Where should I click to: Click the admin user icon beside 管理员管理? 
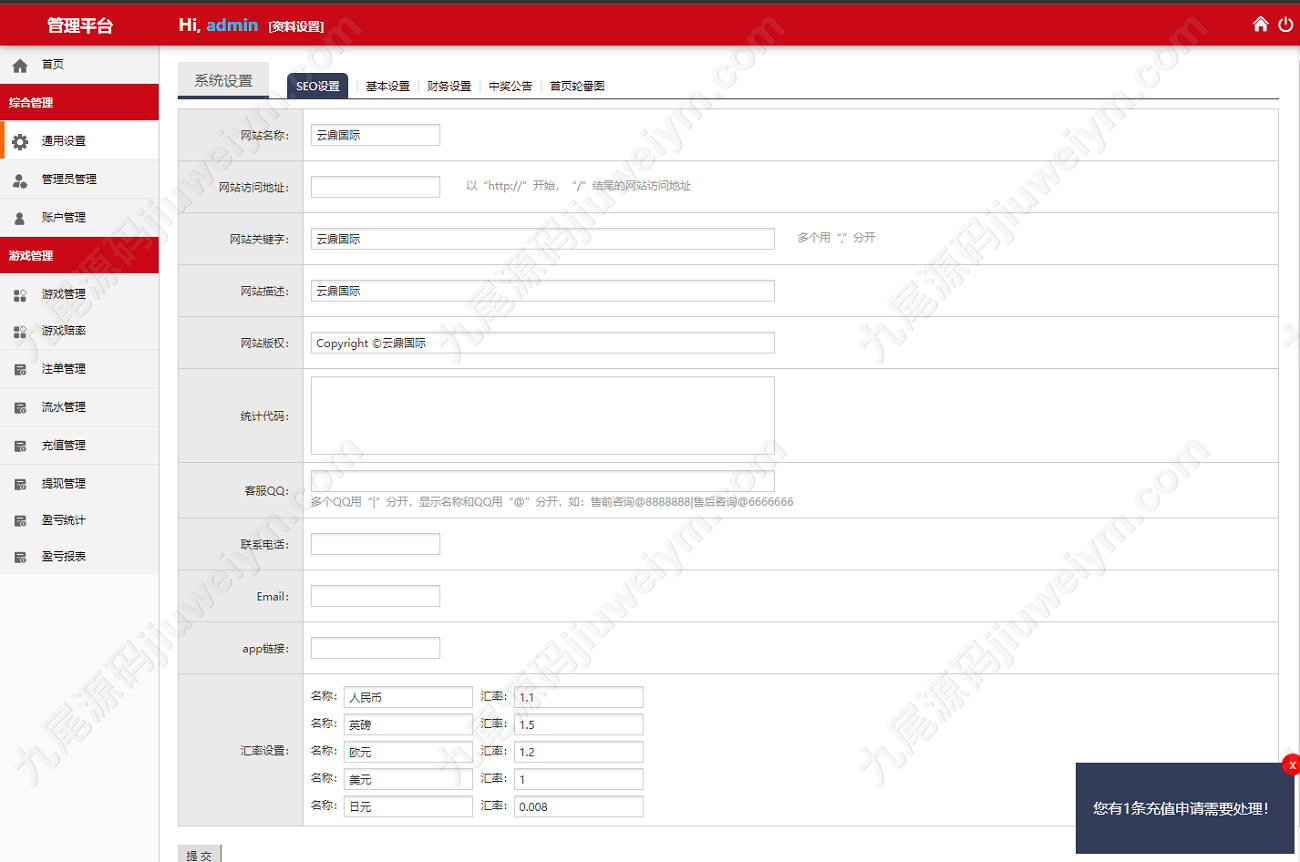click(20, 180)
